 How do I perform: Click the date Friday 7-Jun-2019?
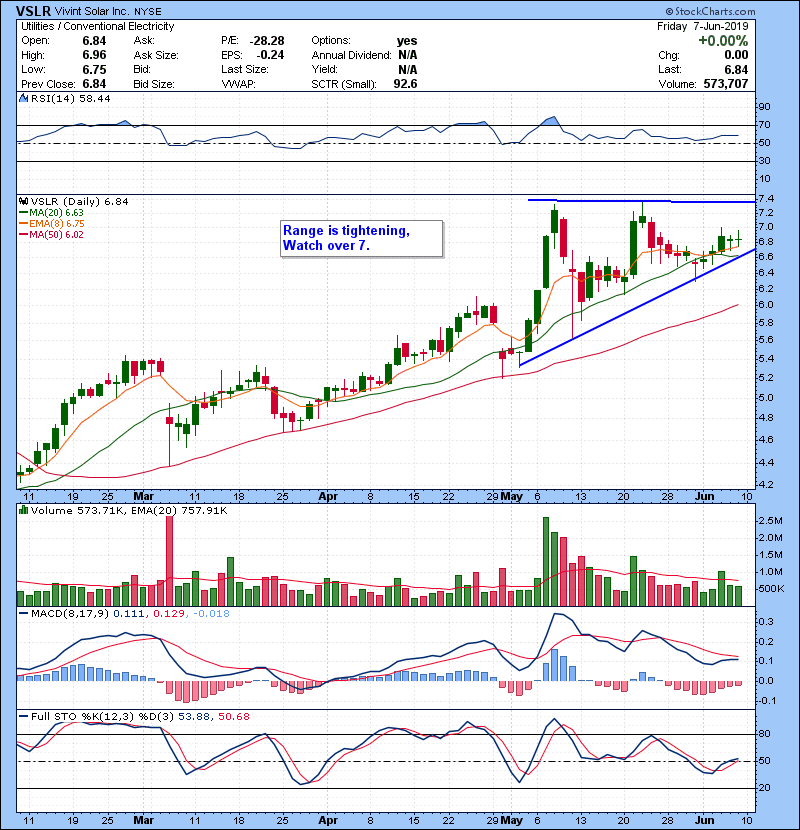tap(703, 26)
